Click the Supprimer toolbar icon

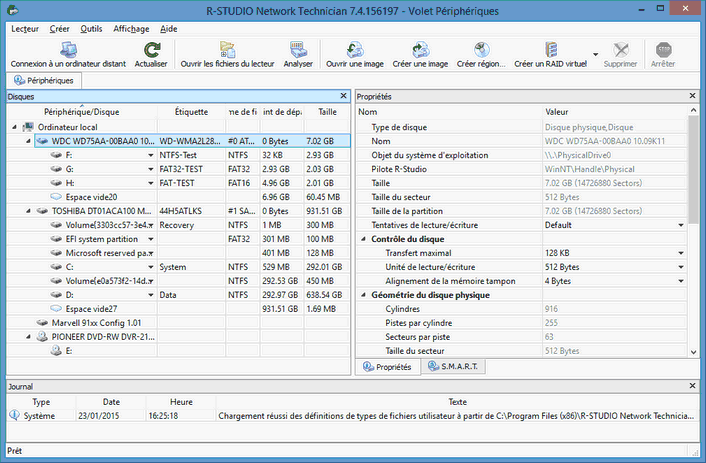620,50
